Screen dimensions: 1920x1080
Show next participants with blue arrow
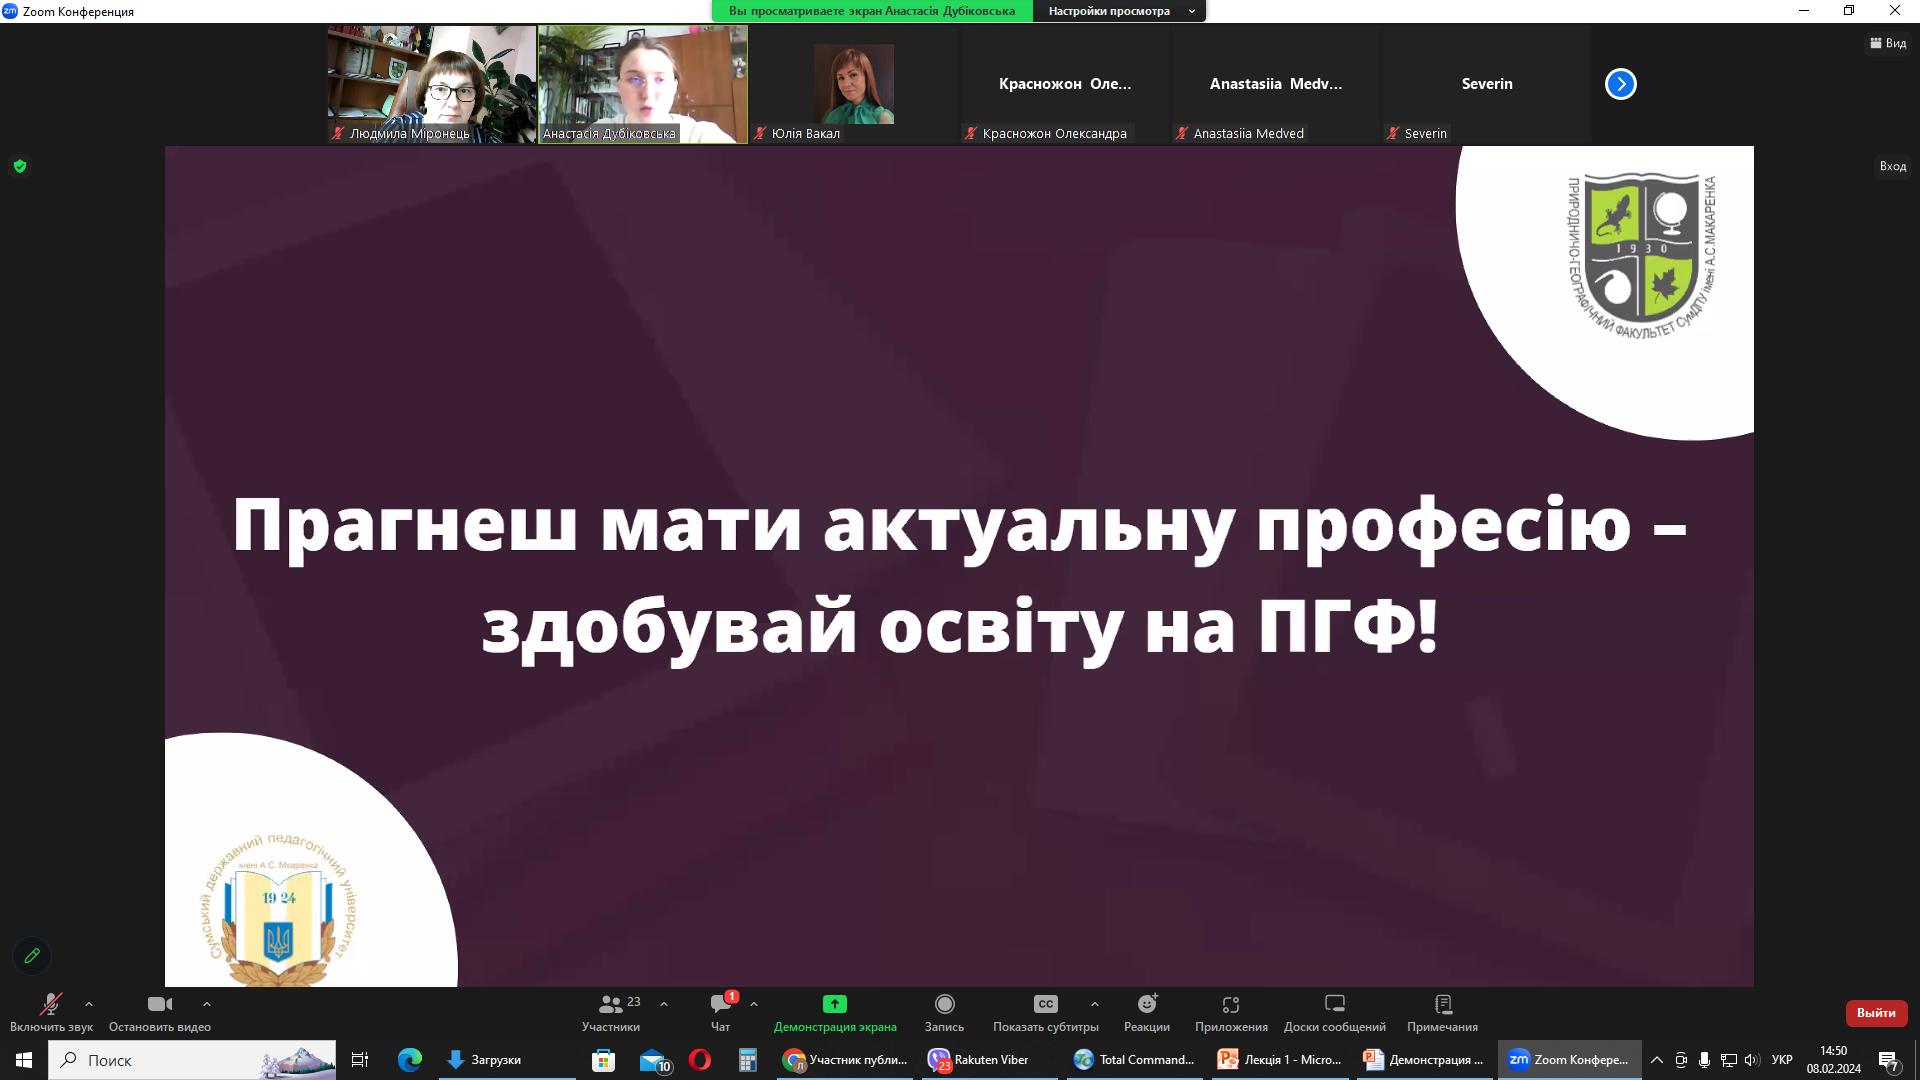tap(1620, 84)
